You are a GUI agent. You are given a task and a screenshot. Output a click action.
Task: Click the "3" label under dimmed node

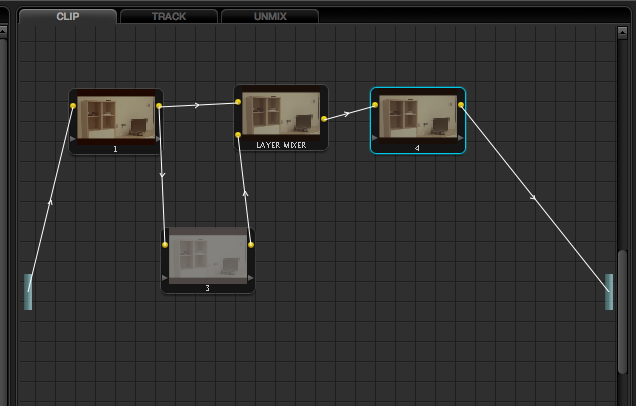tap(207, 288)
